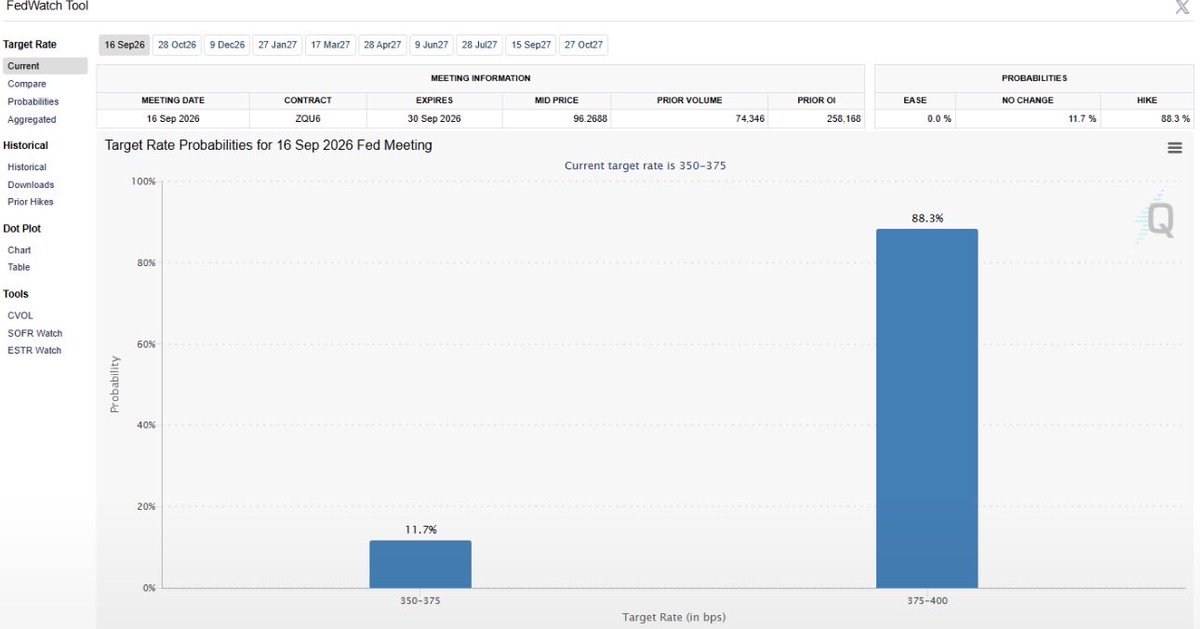
Task: Click the PRIOR VOLUME column header
Action: tap(689, 100)
